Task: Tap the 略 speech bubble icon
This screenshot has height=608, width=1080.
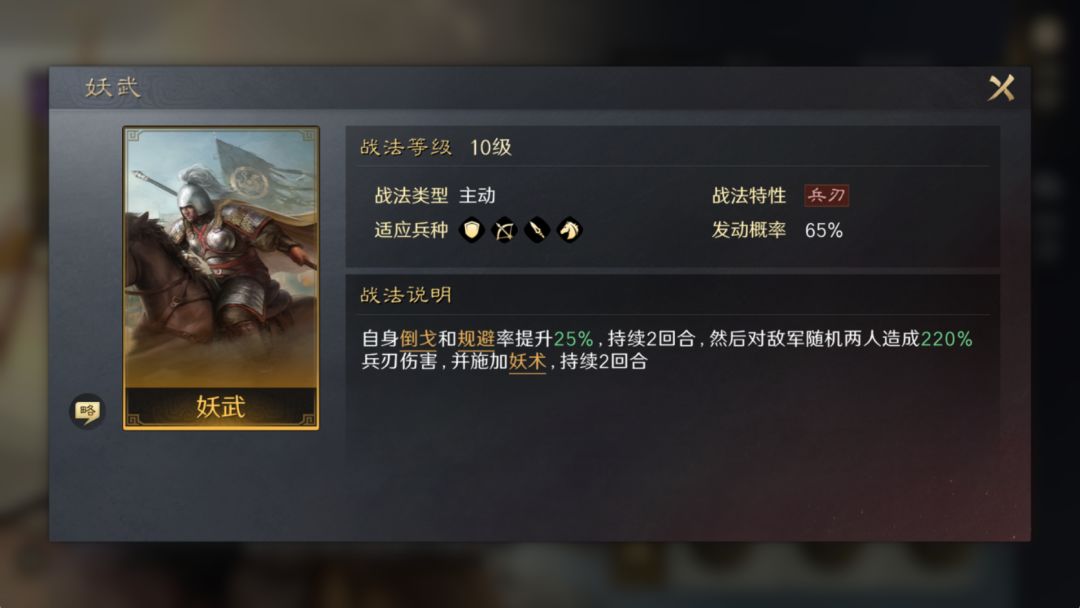Action: (87, 411)
